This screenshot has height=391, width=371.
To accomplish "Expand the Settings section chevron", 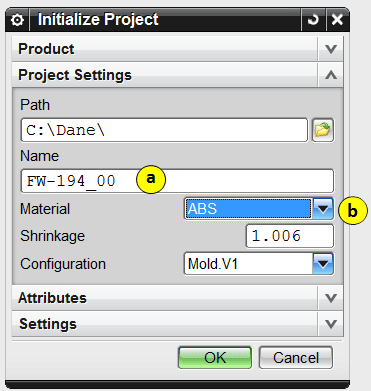I will [331, 324].
